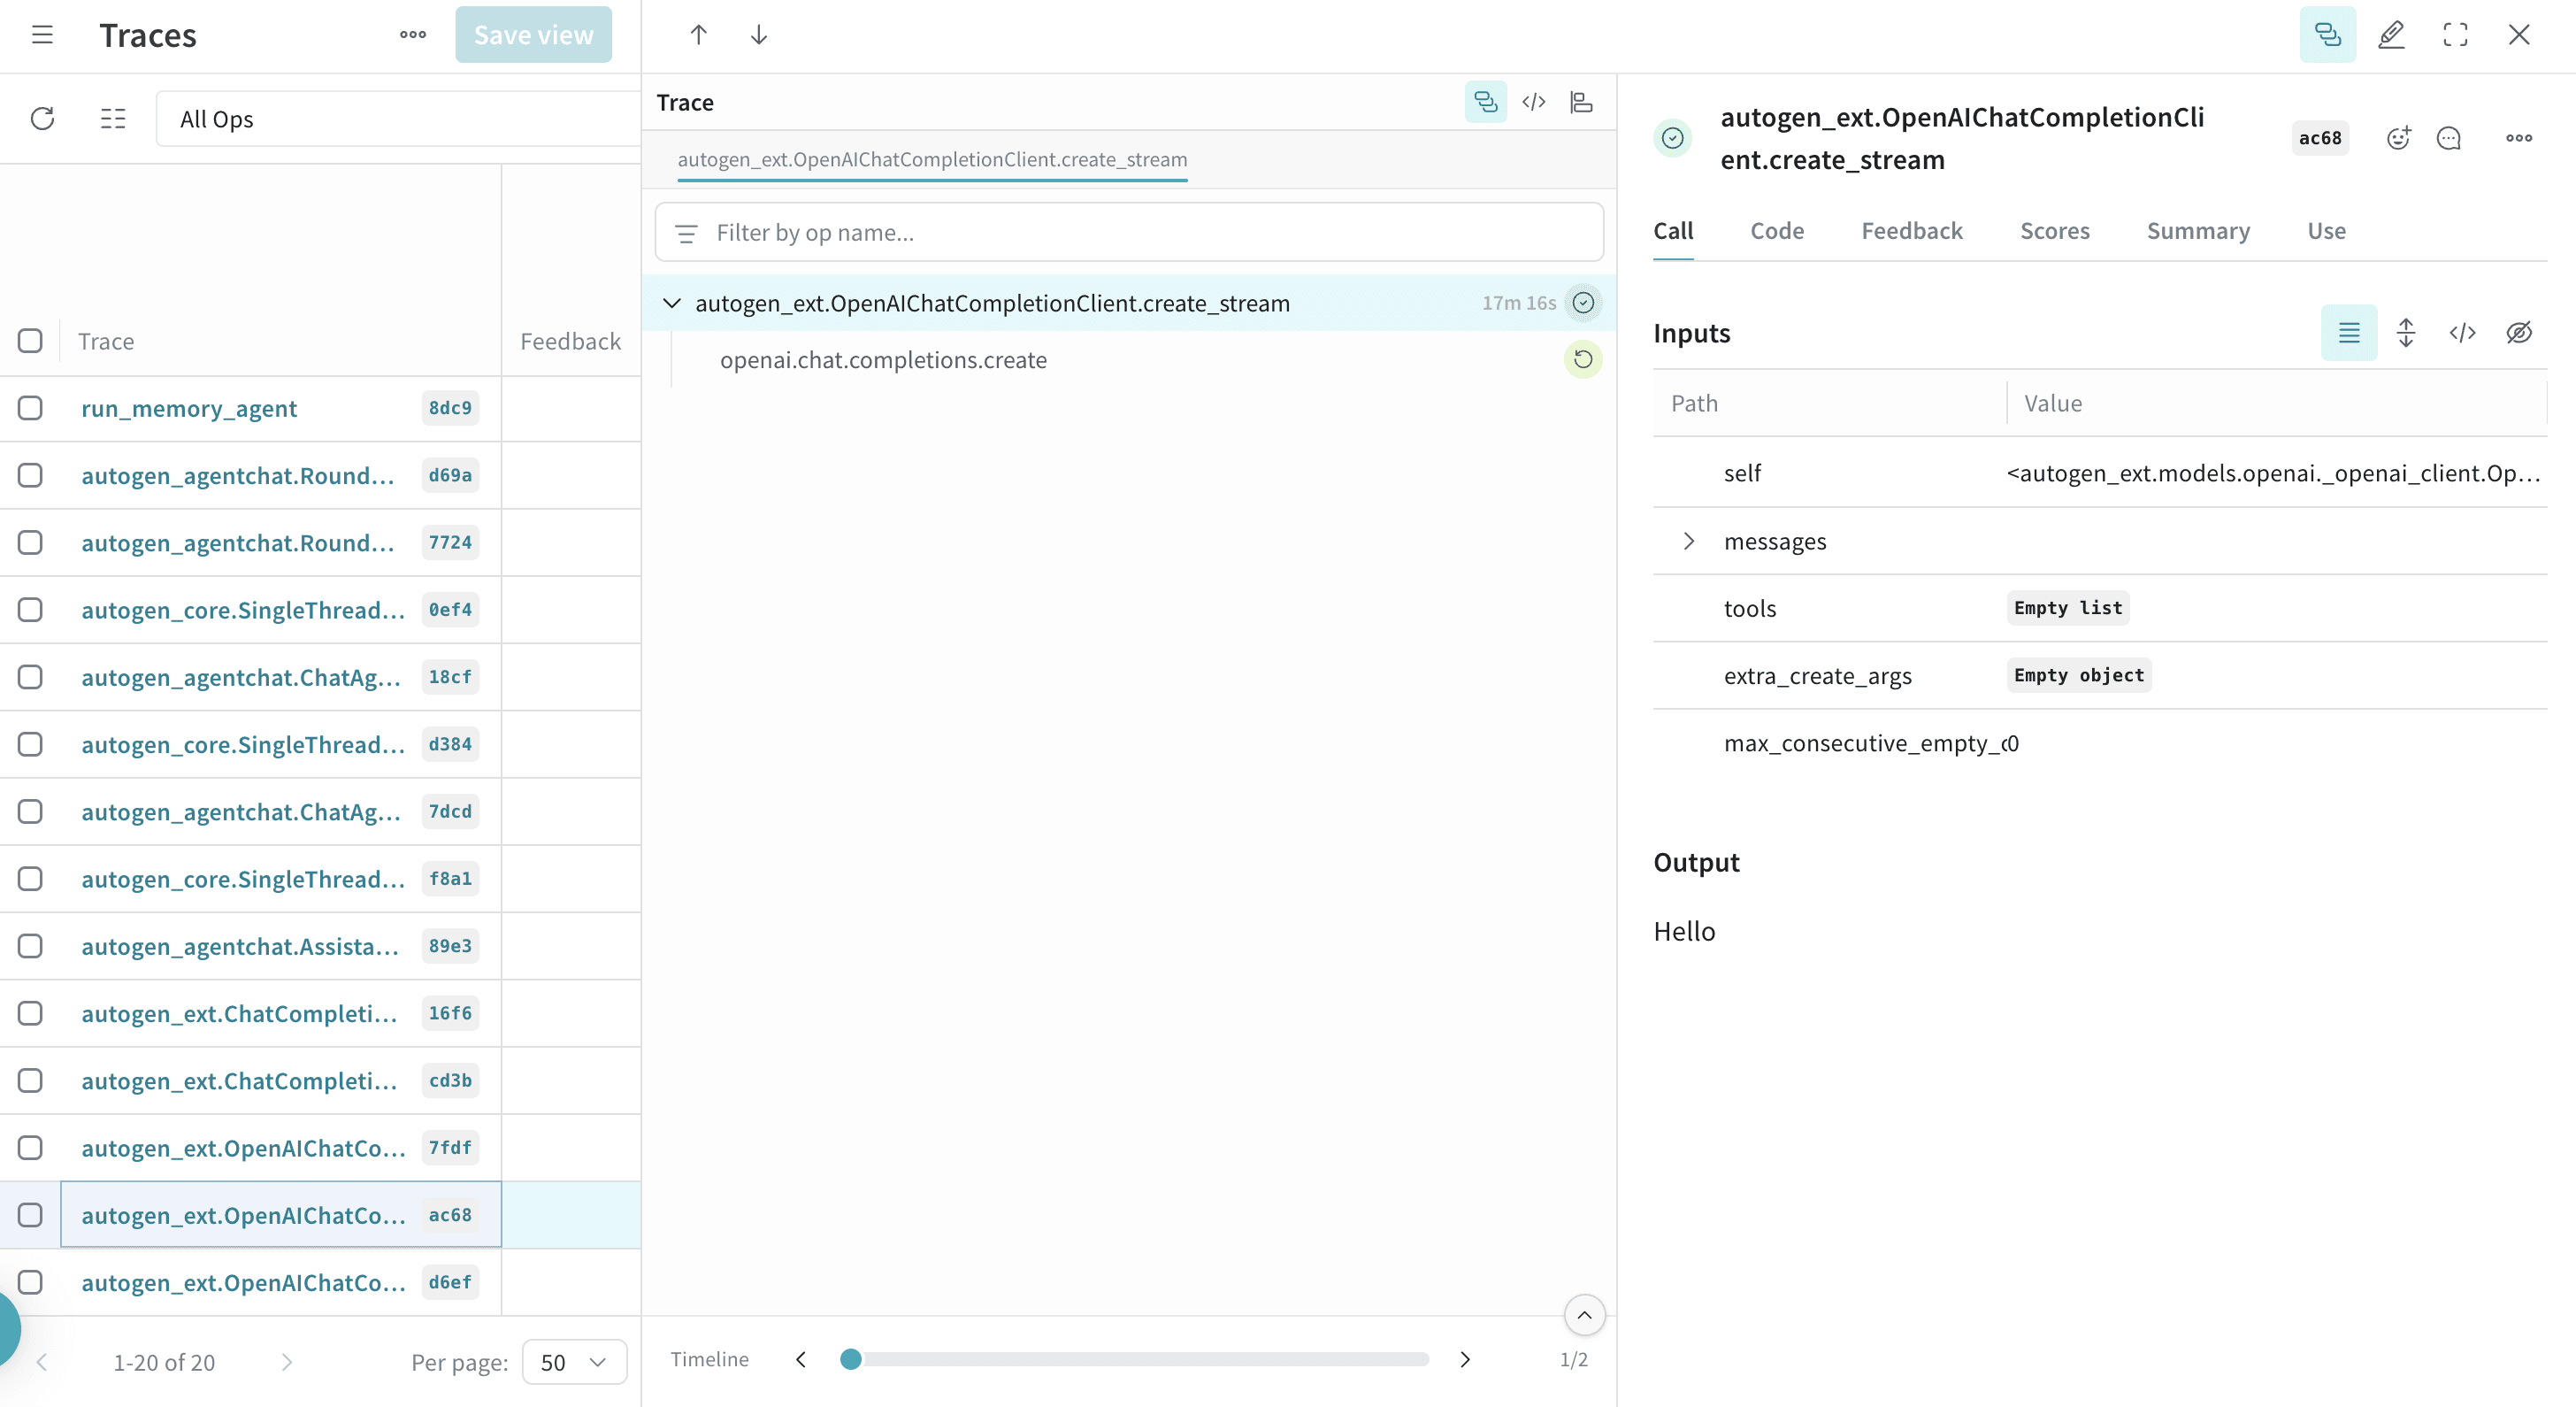Open the Summary tab
The width and height of the screenshot is (2576, 1407).
point(2198,231)
